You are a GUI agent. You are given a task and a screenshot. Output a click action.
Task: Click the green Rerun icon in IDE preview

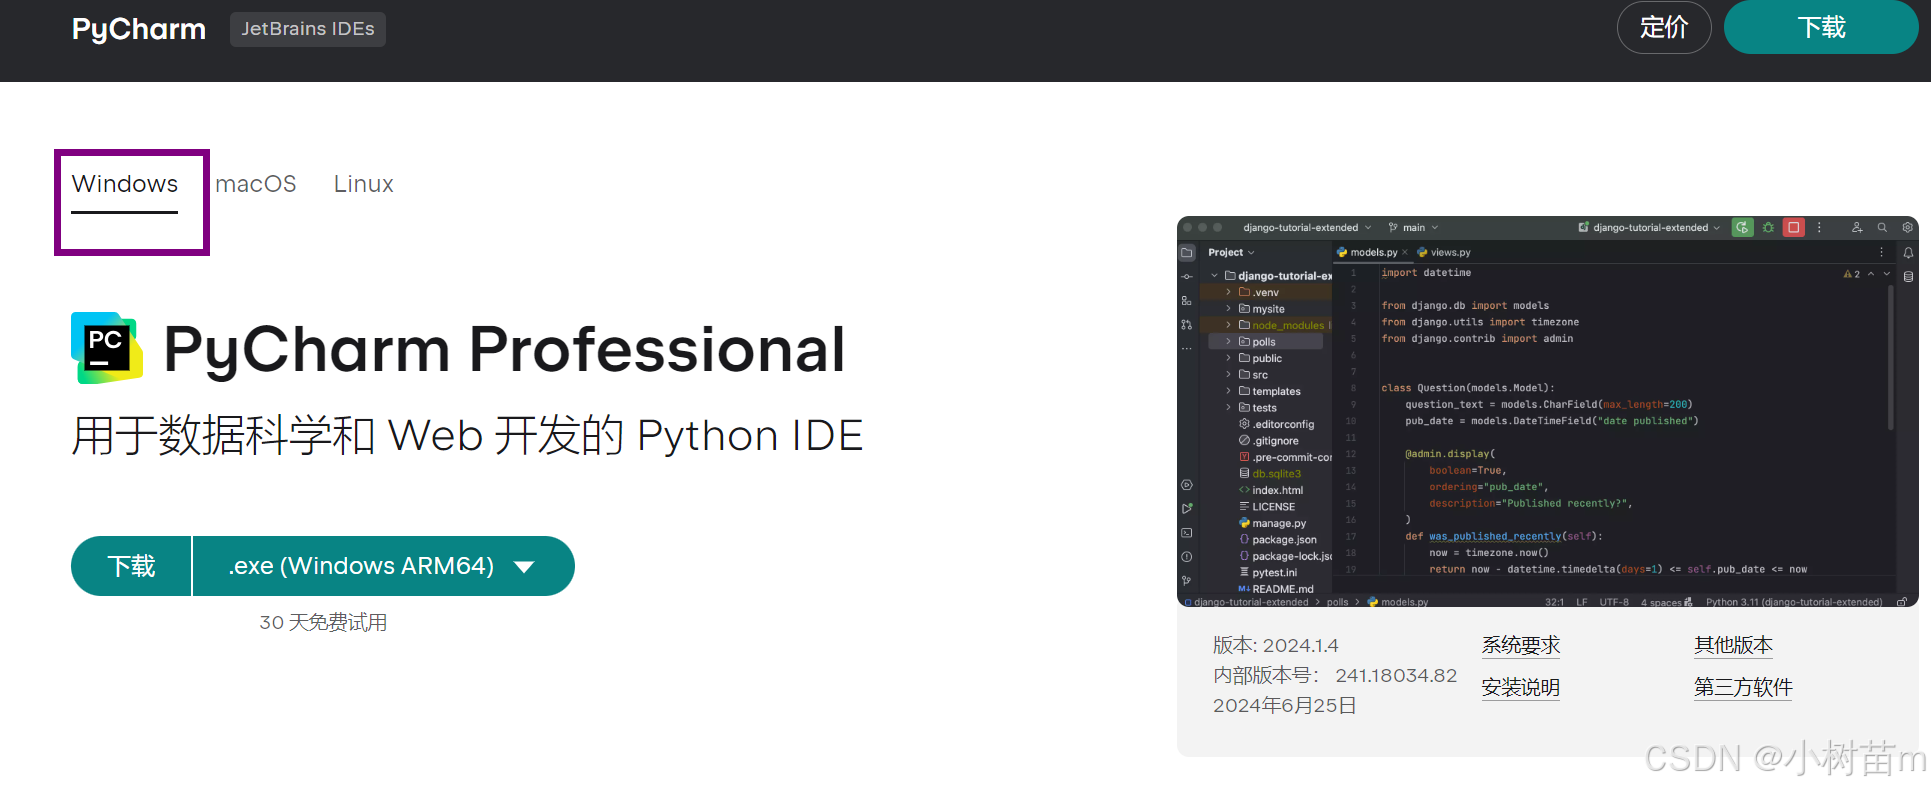click(x=1743, y=228)
